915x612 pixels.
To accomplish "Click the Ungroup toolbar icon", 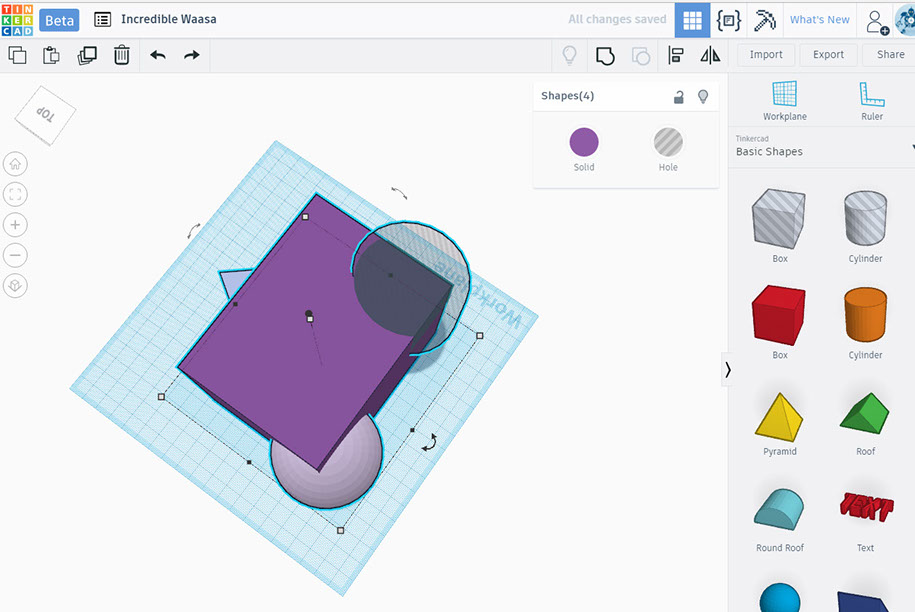I will coord(641,55).
